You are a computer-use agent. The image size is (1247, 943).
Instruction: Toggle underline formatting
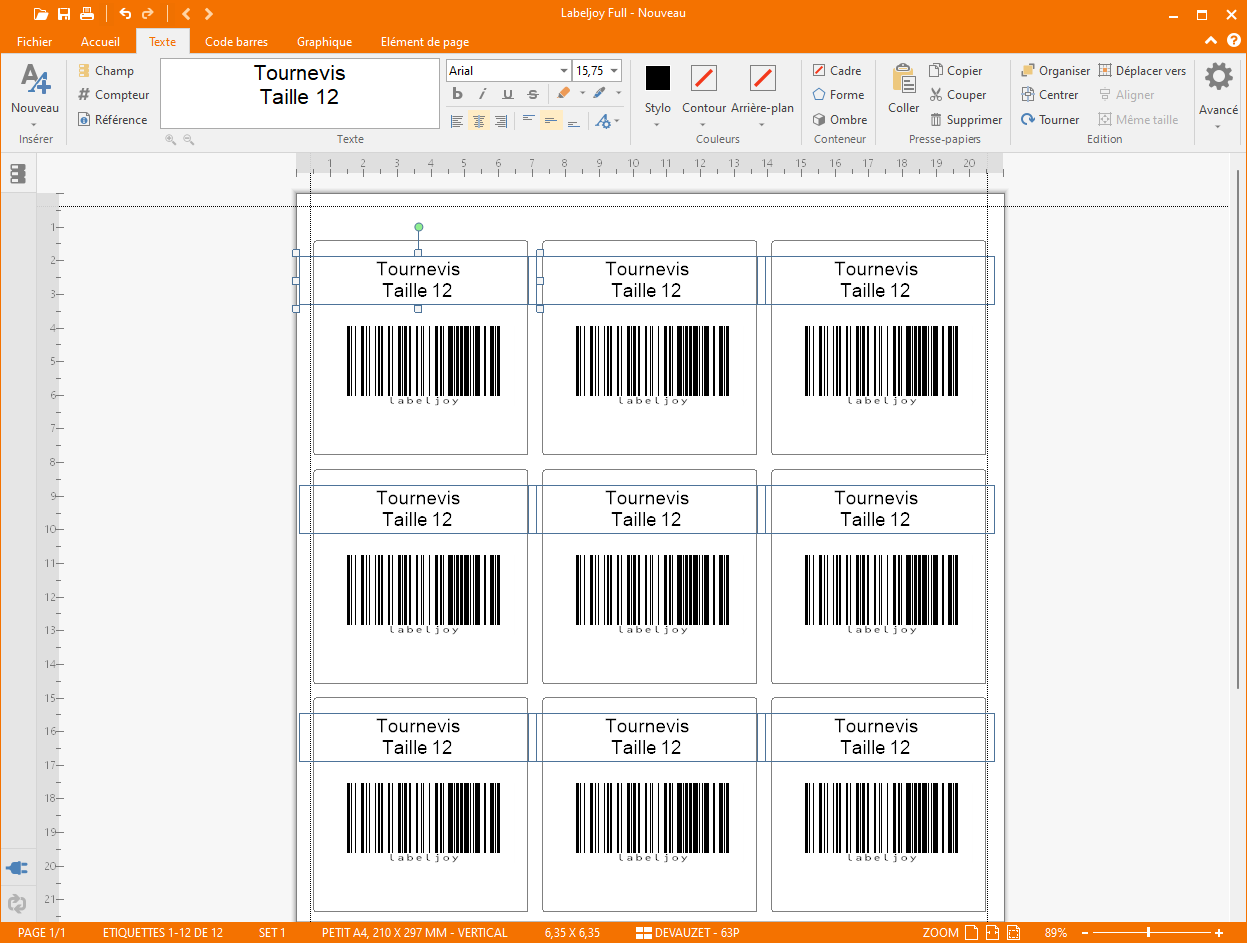[507, 94]
